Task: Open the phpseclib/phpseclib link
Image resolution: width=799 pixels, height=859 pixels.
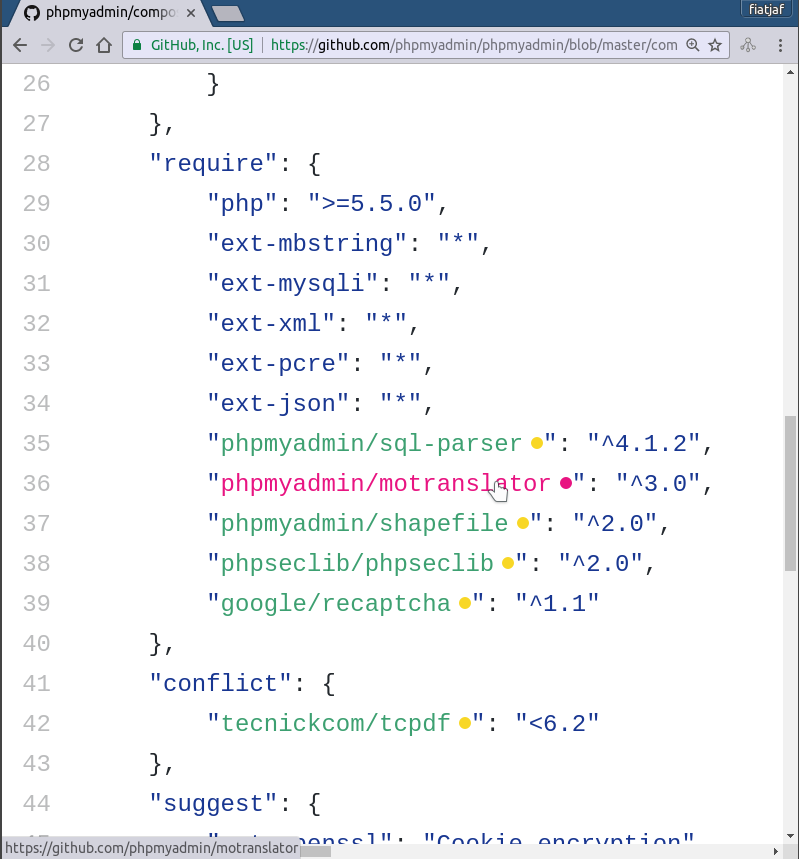Action: point(357,564)
